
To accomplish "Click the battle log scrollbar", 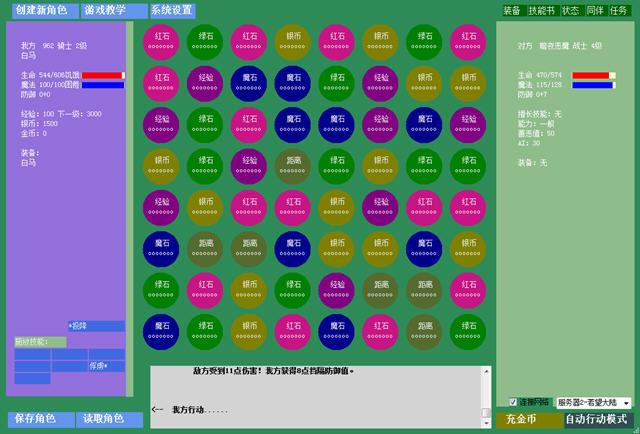I will coord(486,390).
